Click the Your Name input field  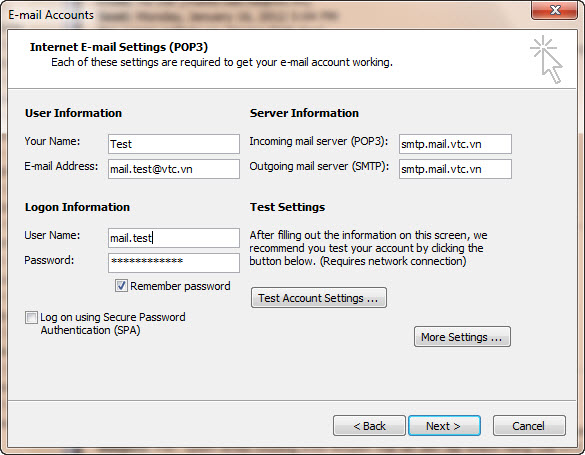point(174,144)
